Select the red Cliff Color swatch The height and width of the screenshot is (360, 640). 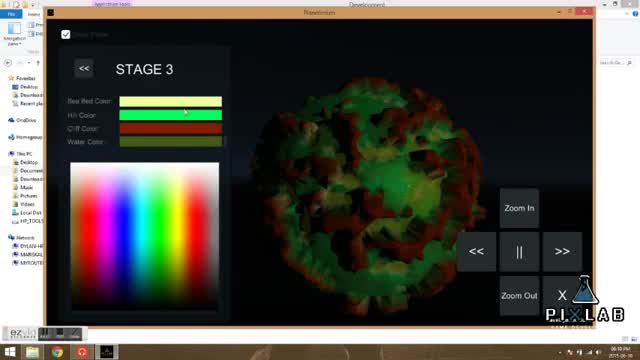171,128
